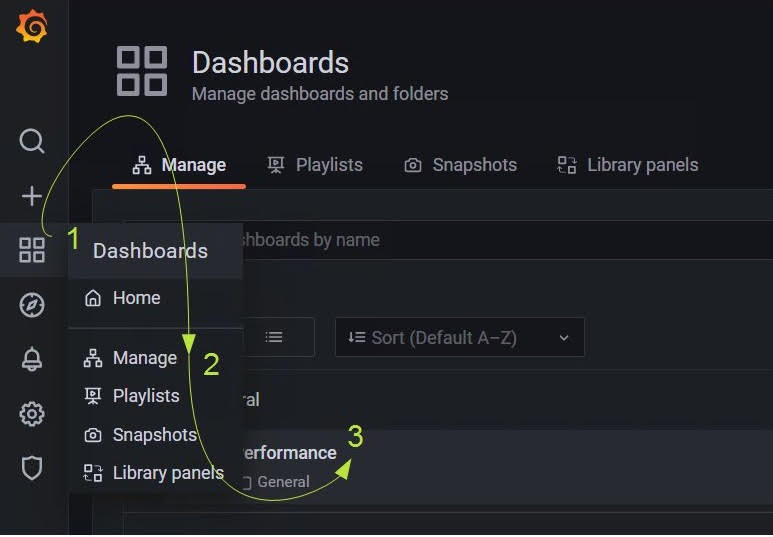773x537 pixels.
Task: Click the camera icon on Snapshots tab
Action: pos(413,165)
